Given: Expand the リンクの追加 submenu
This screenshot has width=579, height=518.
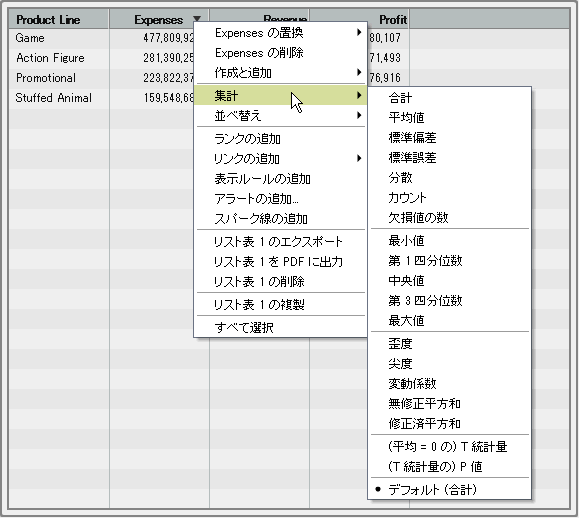Looking at the screenshot, I should (x=280, y=158).
